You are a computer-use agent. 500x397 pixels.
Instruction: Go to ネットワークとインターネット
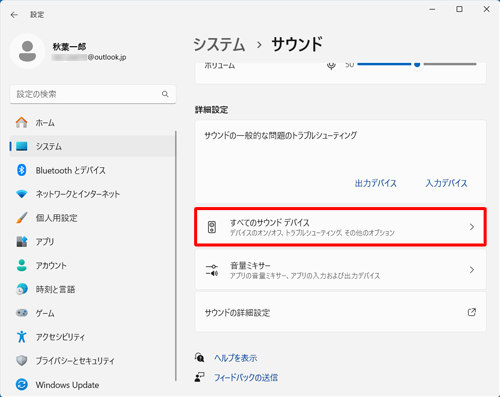point(92,194)
